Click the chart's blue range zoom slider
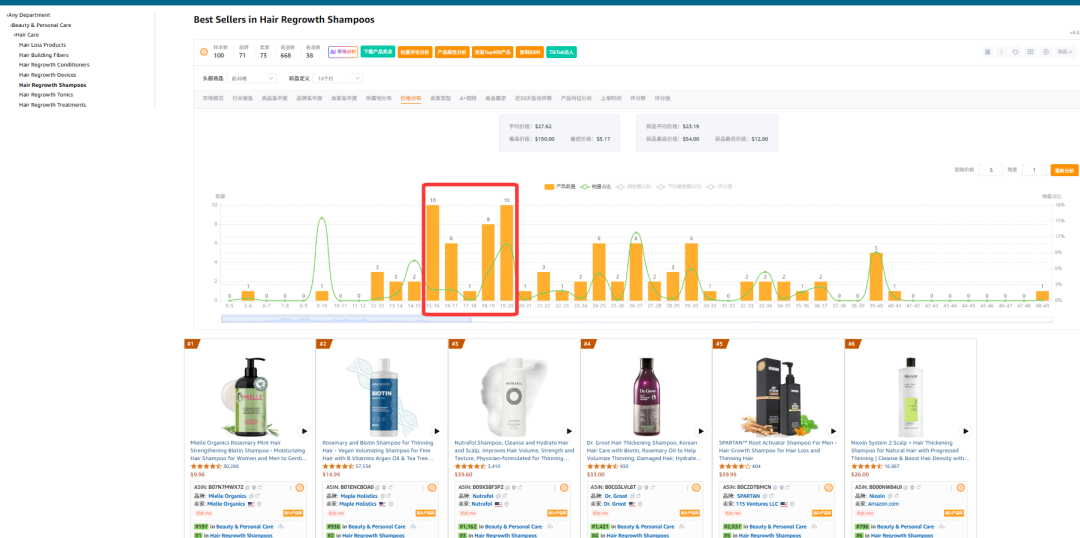Image resolution: width=1080 pixels, height=538 pixels. click(346, 319)
